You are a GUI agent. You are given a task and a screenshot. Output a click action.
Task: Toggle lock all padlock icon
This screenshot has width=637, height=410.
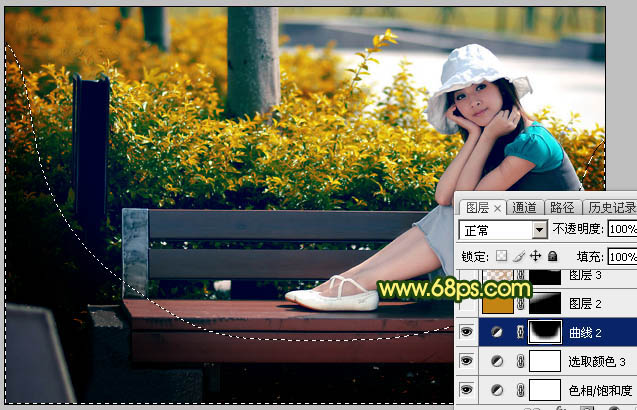552,256
